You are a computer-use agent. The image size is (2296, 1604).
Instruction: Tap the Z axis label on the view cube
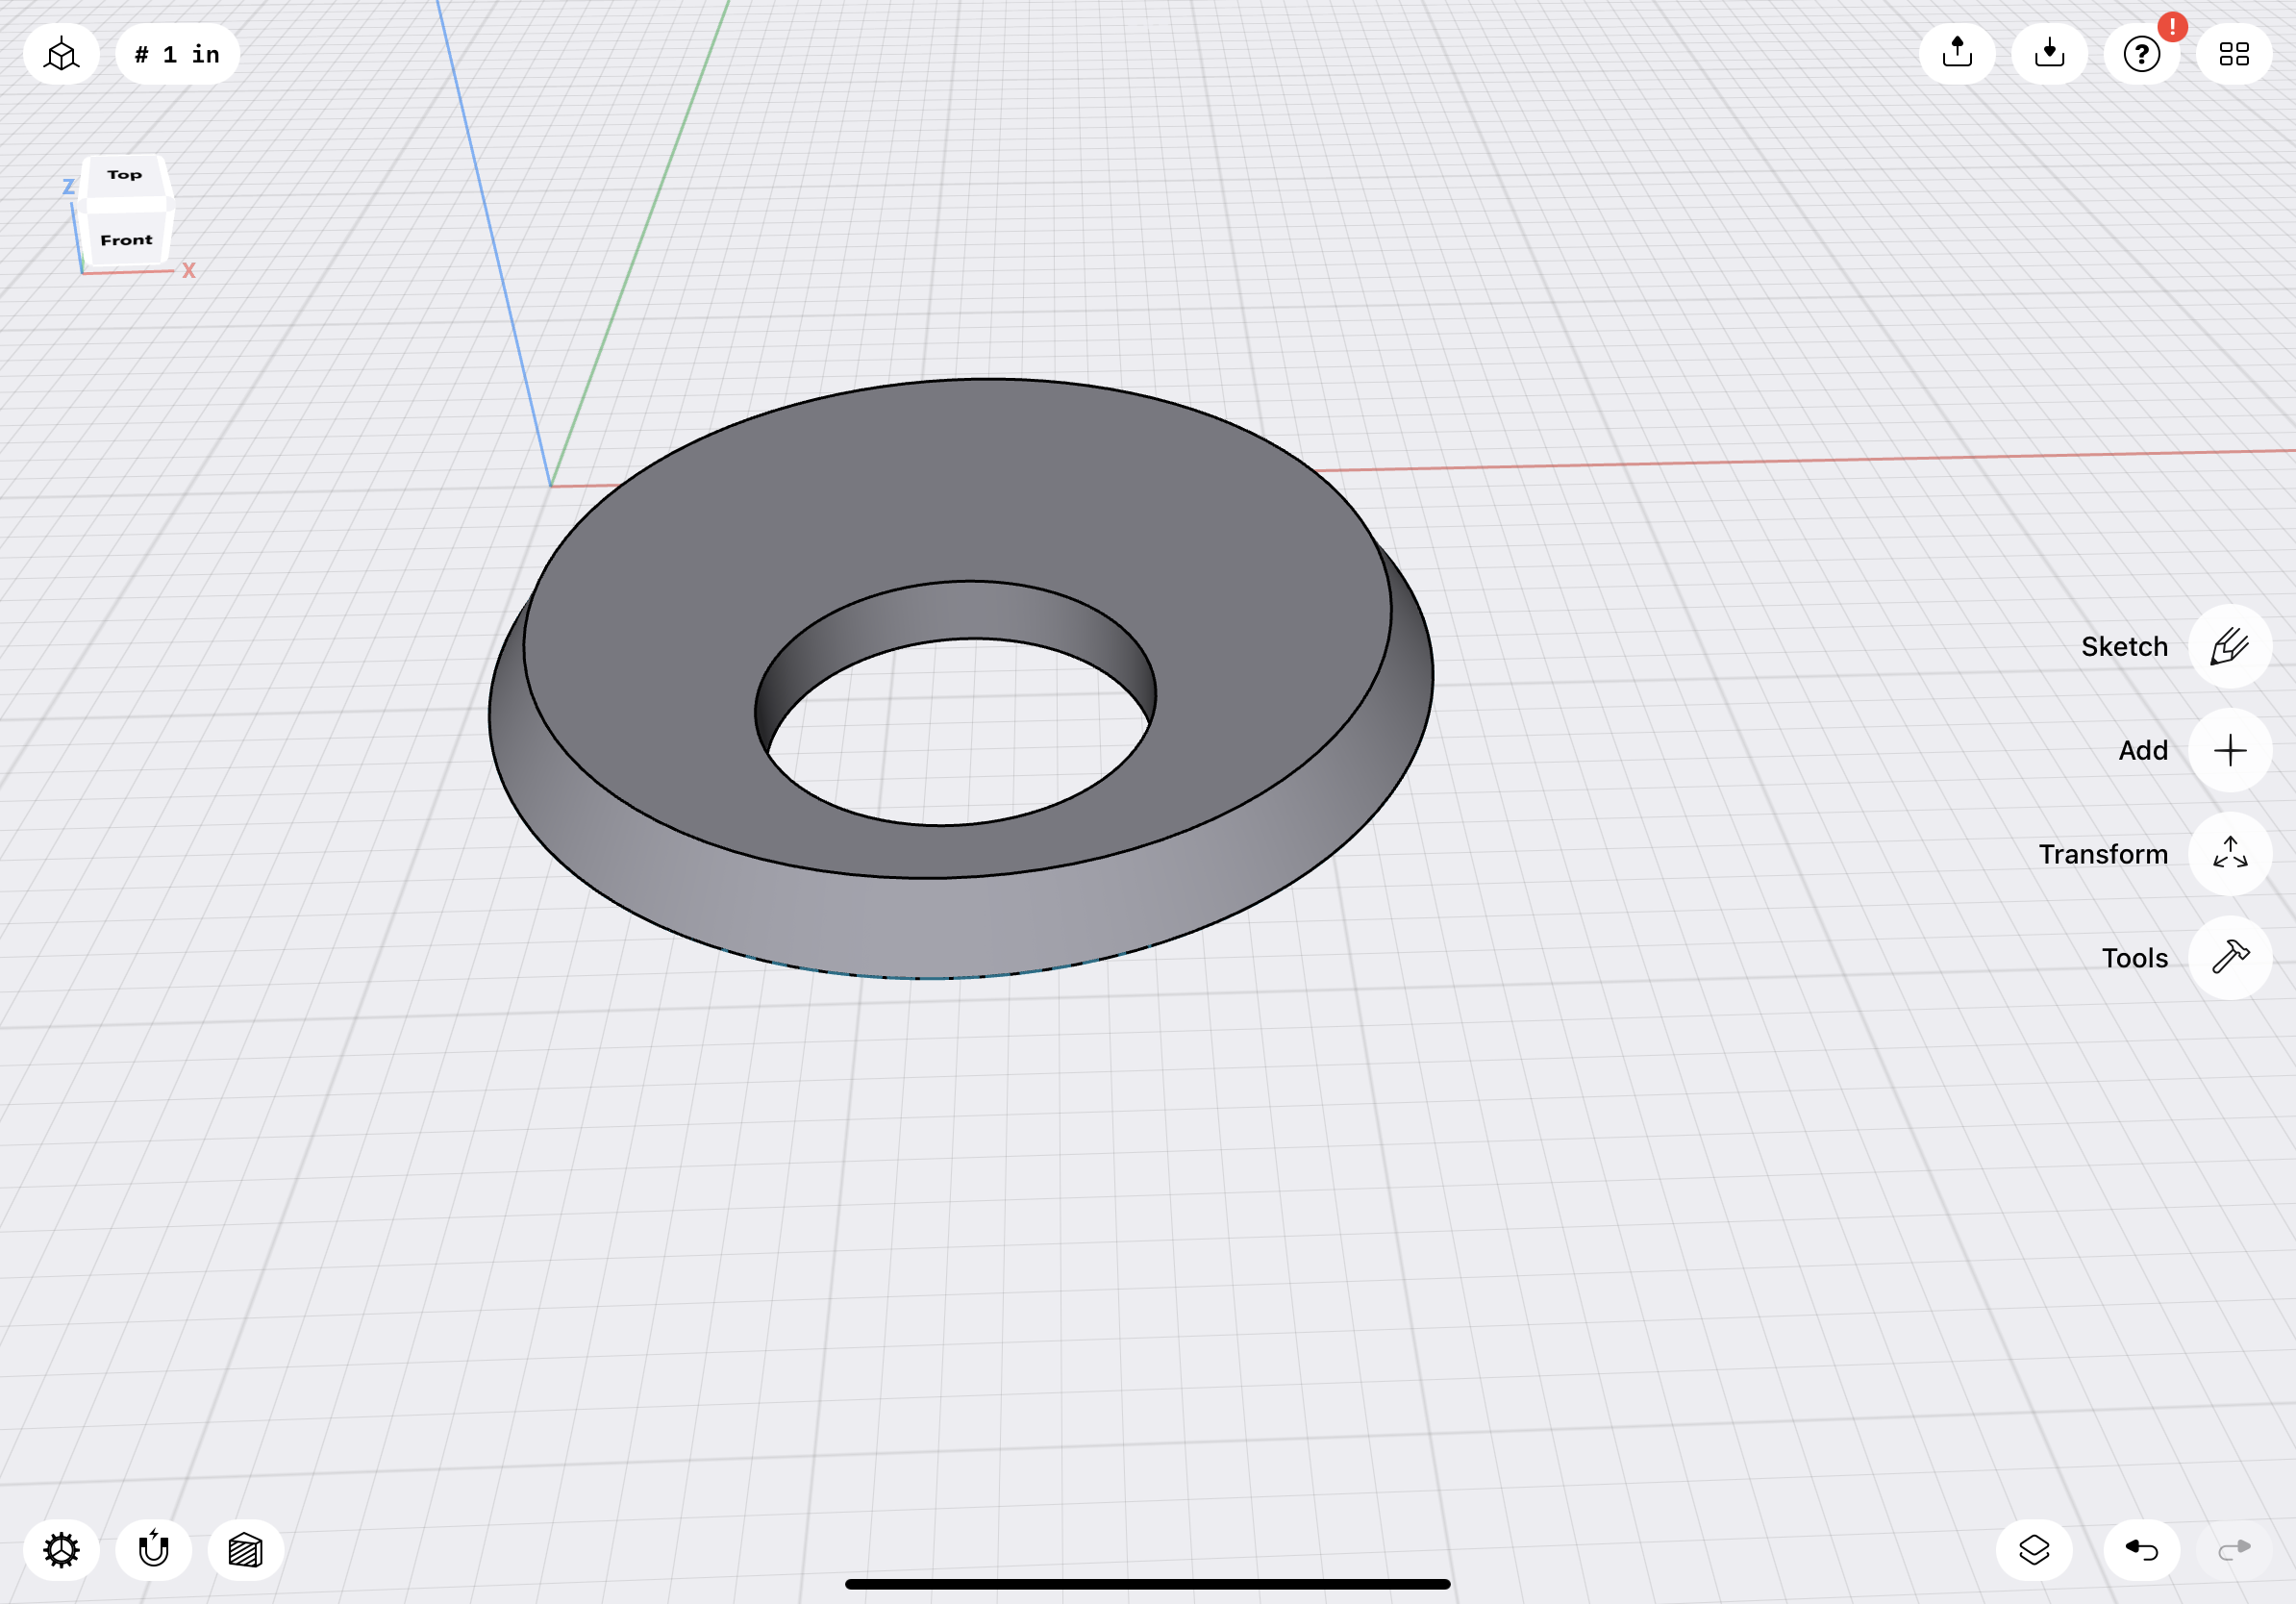[69, 187]
